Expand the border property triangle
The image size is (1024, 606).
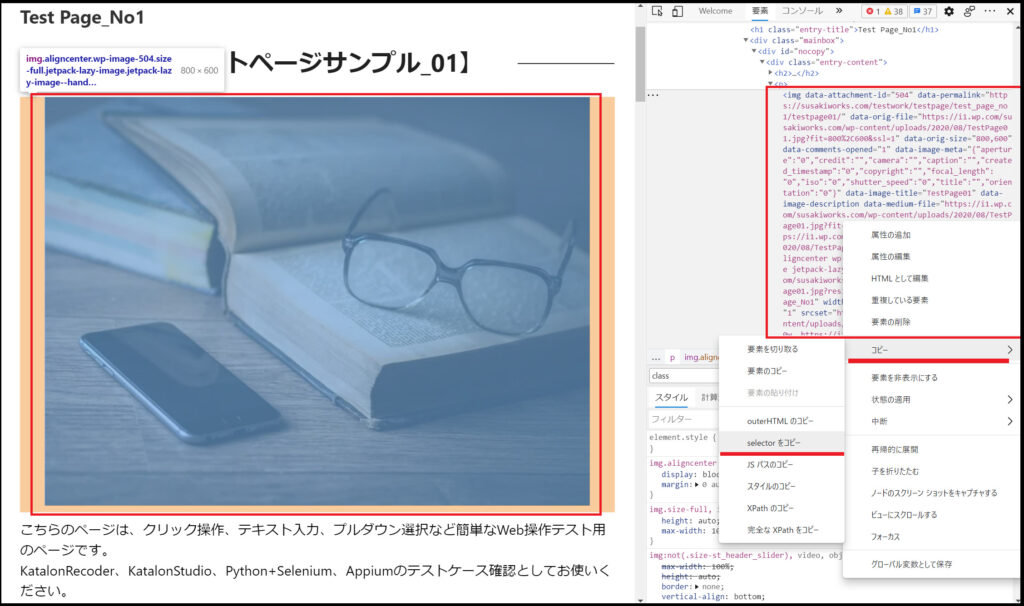click(x=696, y=586)
